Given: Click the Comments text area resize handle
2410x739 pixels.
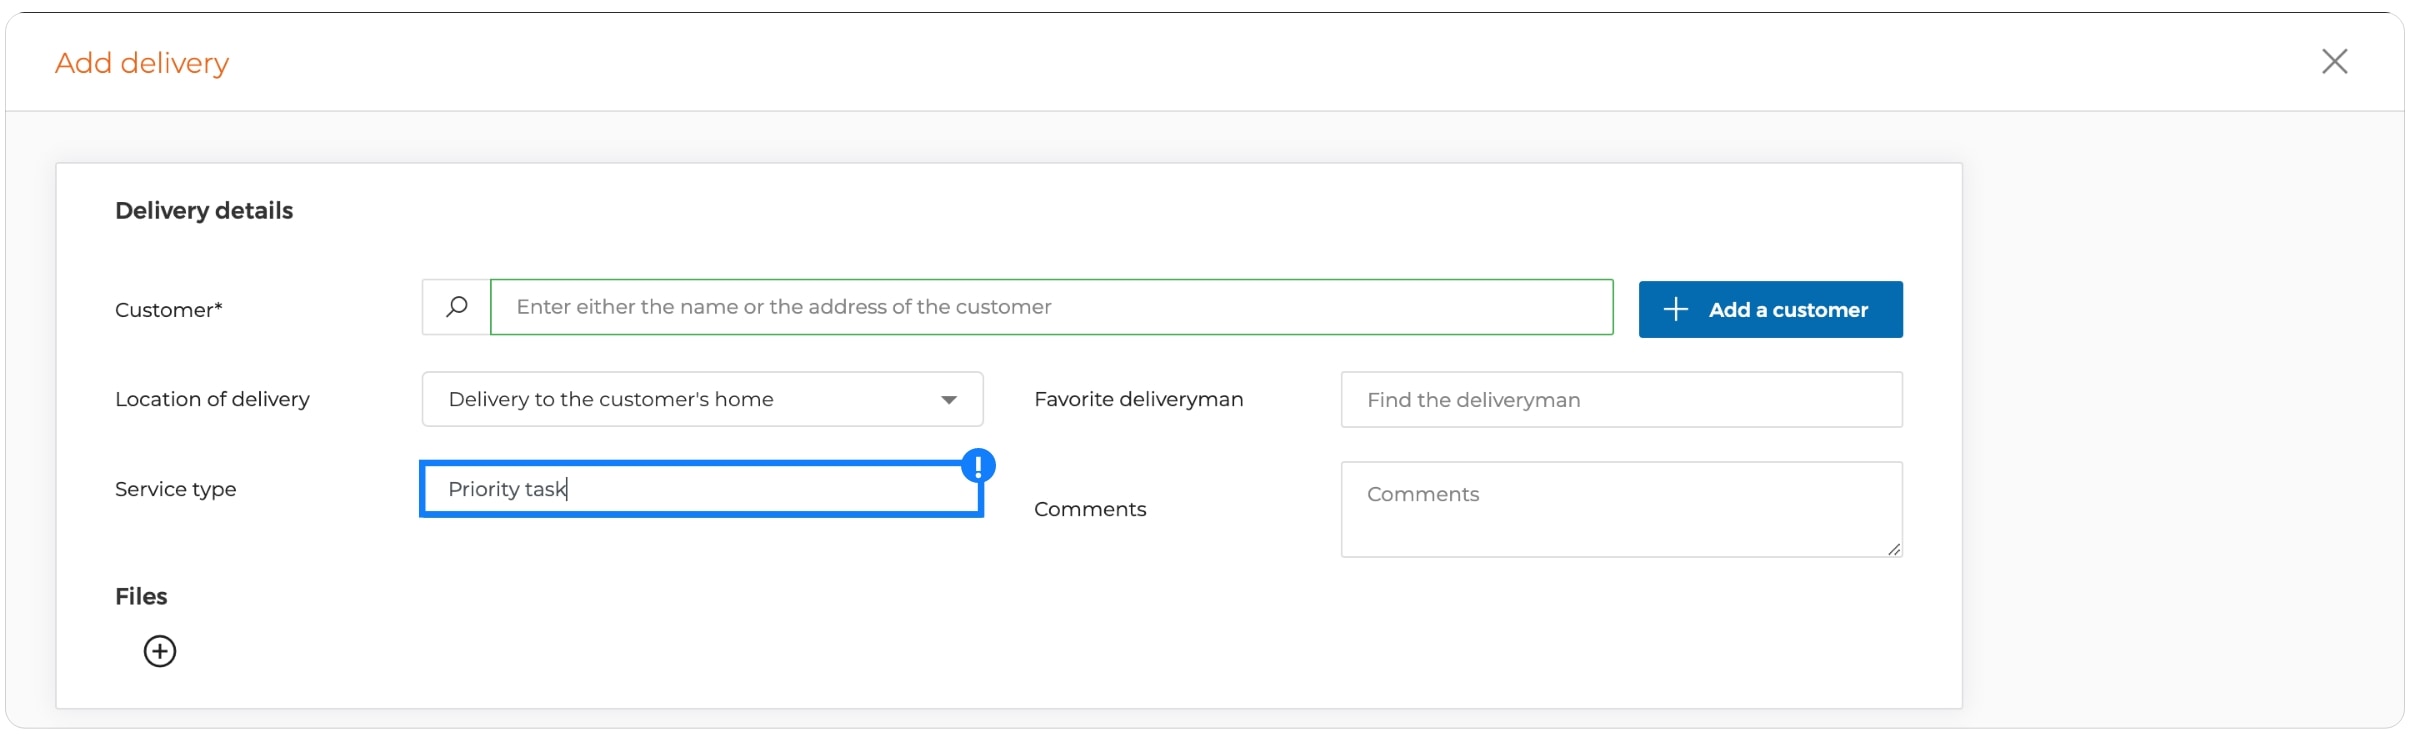Looking at the screenshot, I should tap(1893, 548).
